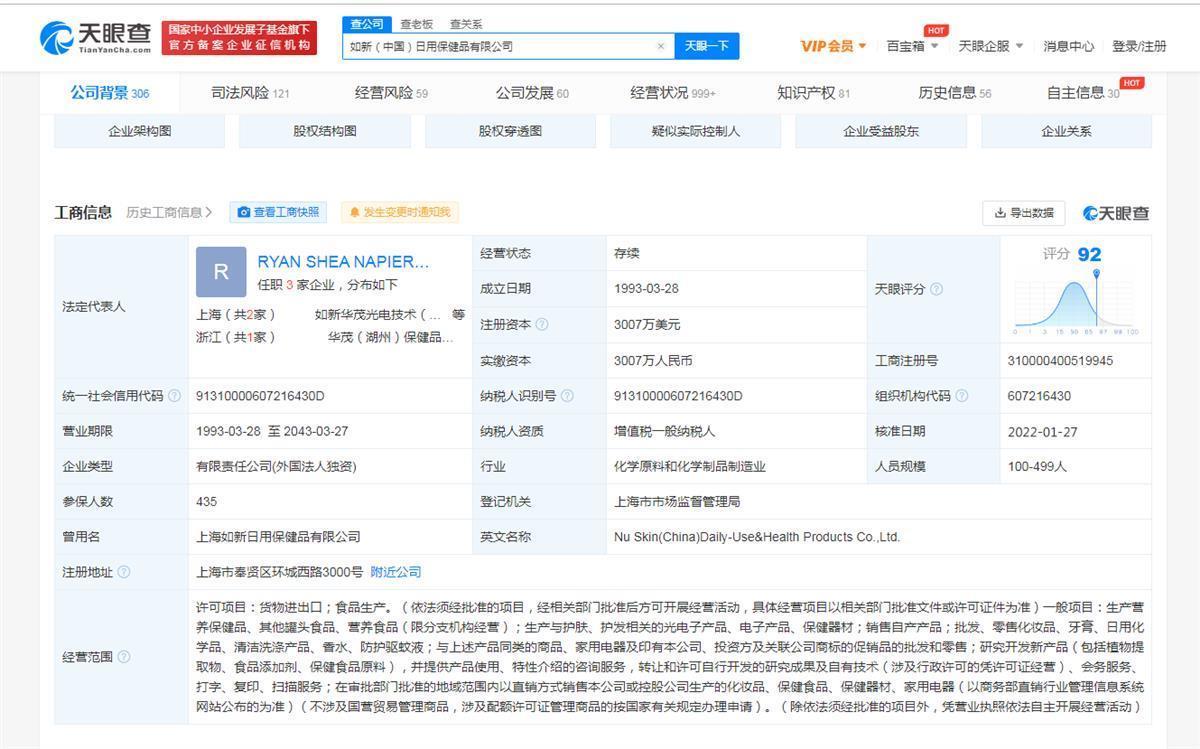Screen dimensions: 1200x749
Task: Click help icon next to 天眼评分
Action: click(936, 289)
